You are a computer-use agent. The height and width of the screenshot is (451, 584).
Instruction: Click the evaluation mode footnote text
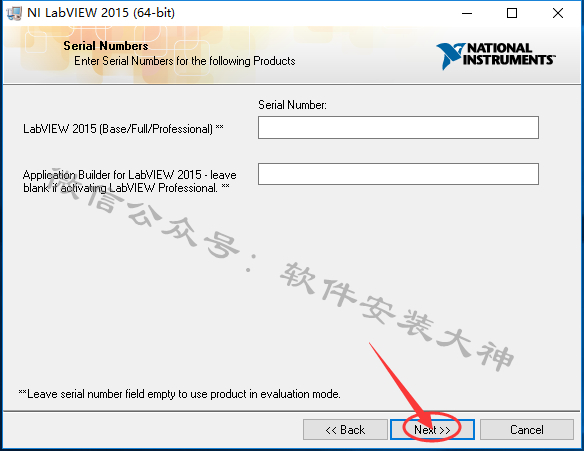(180, 394)
